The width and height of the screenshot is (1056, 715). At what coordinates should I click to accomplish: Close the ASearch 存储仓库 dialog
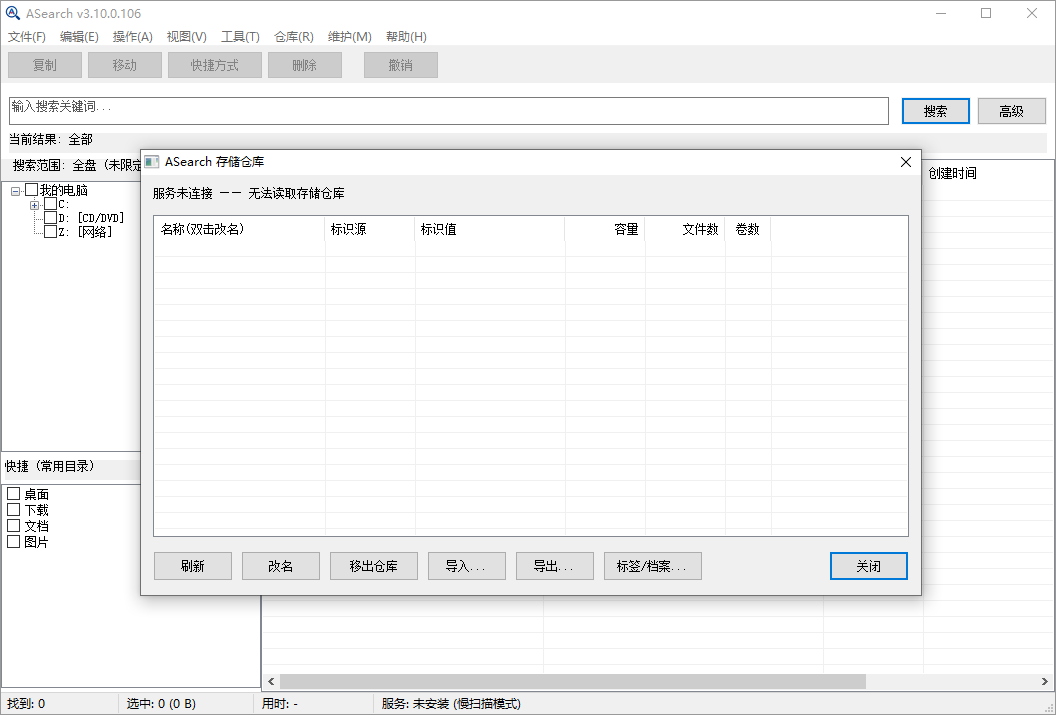coord(906,162)
